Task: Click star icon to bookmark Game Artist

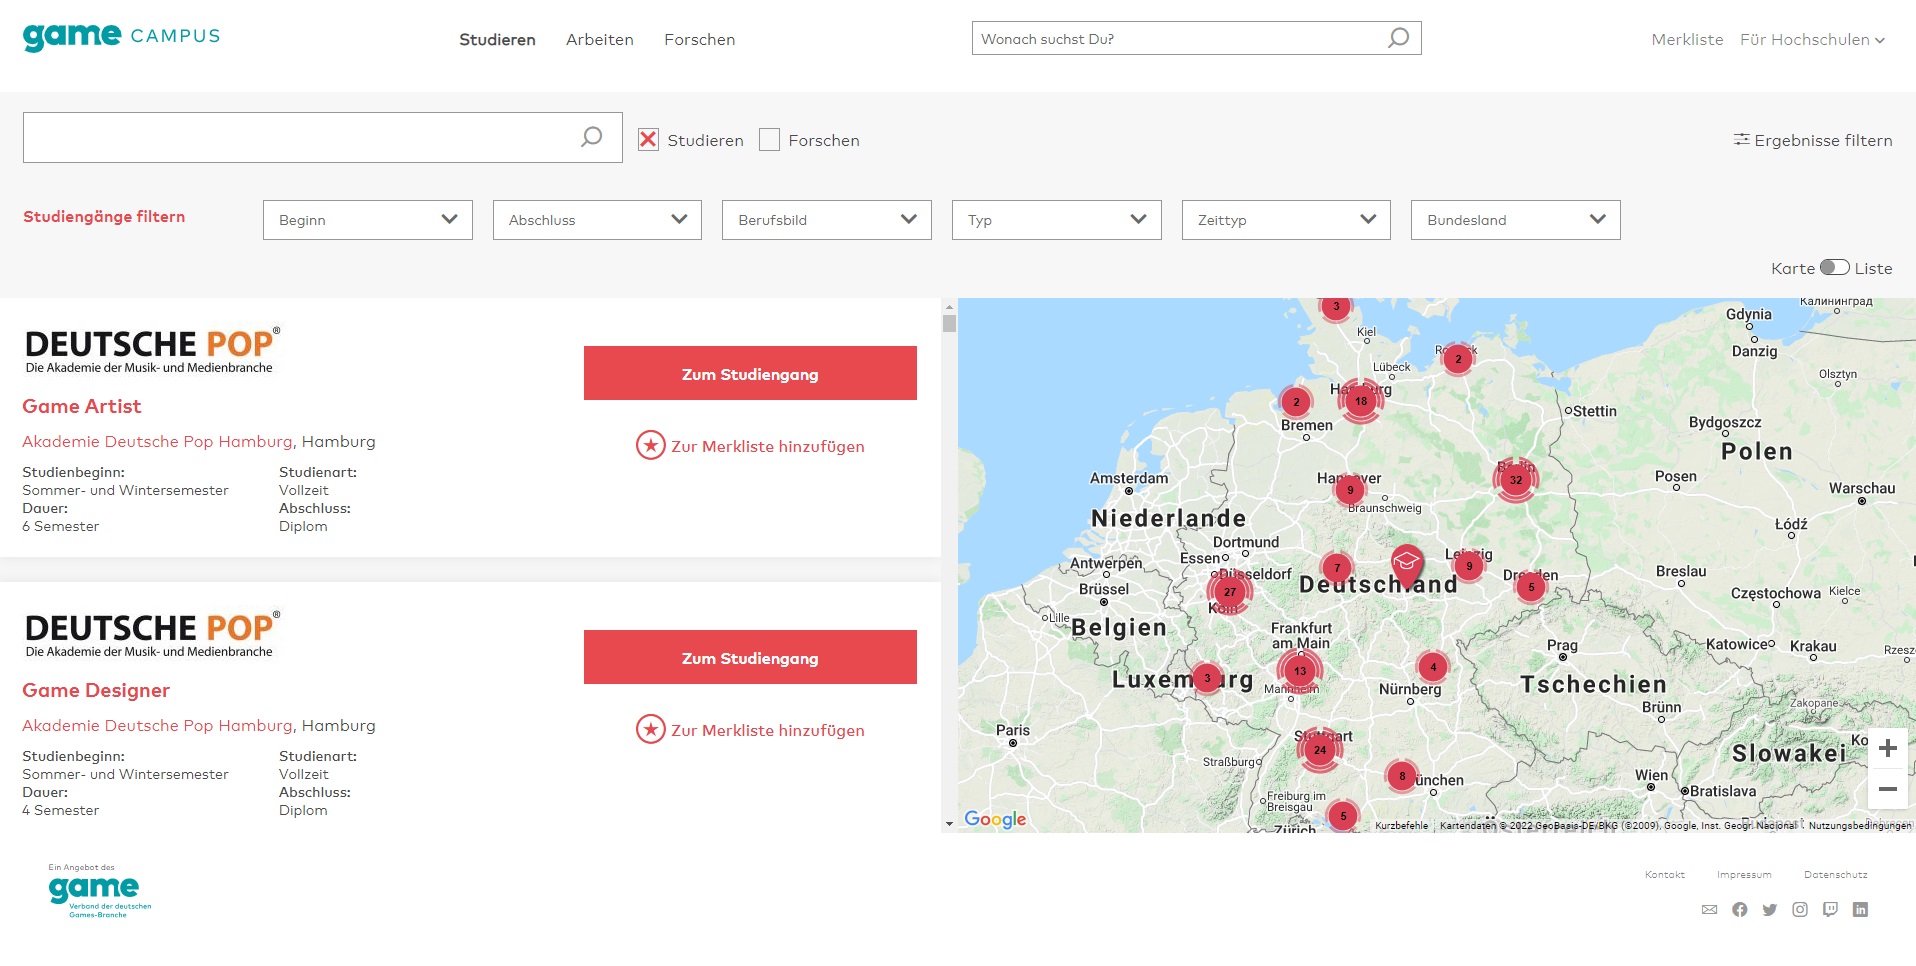Action: pyautogui.click(x=650, y=445)
